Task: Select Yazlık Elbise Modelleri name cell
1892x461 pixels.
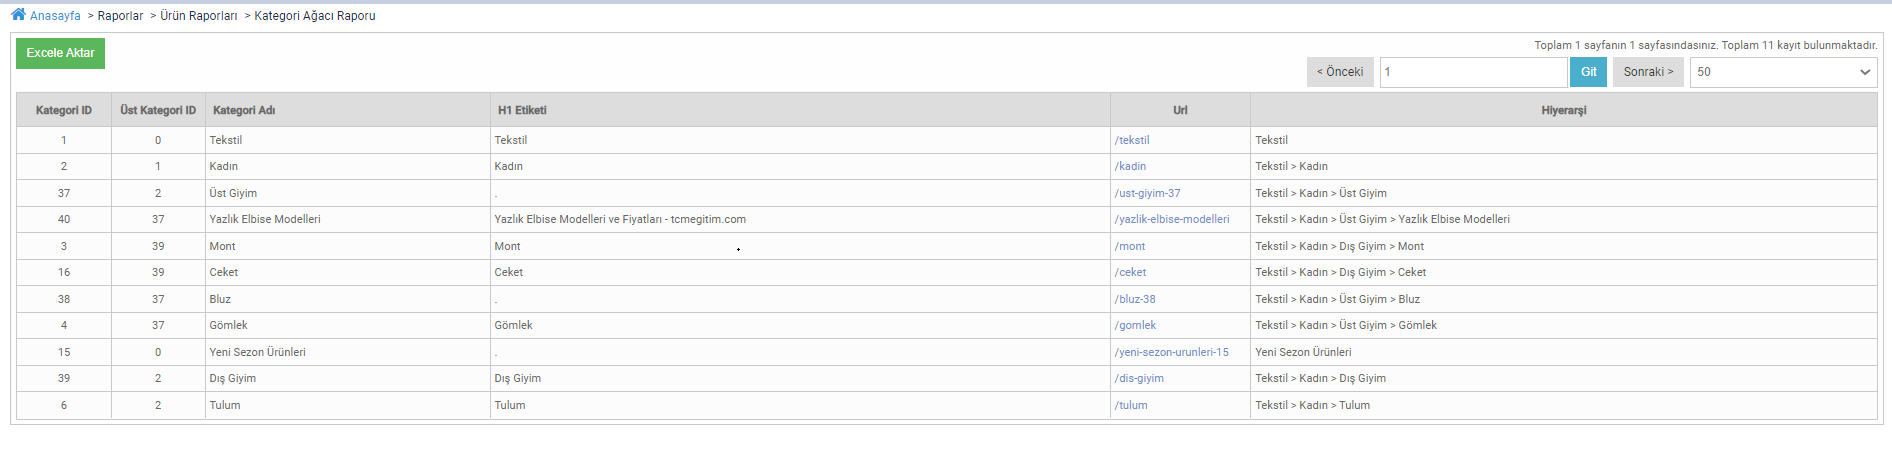Action: pyautogui.click(x=348, y=219)
